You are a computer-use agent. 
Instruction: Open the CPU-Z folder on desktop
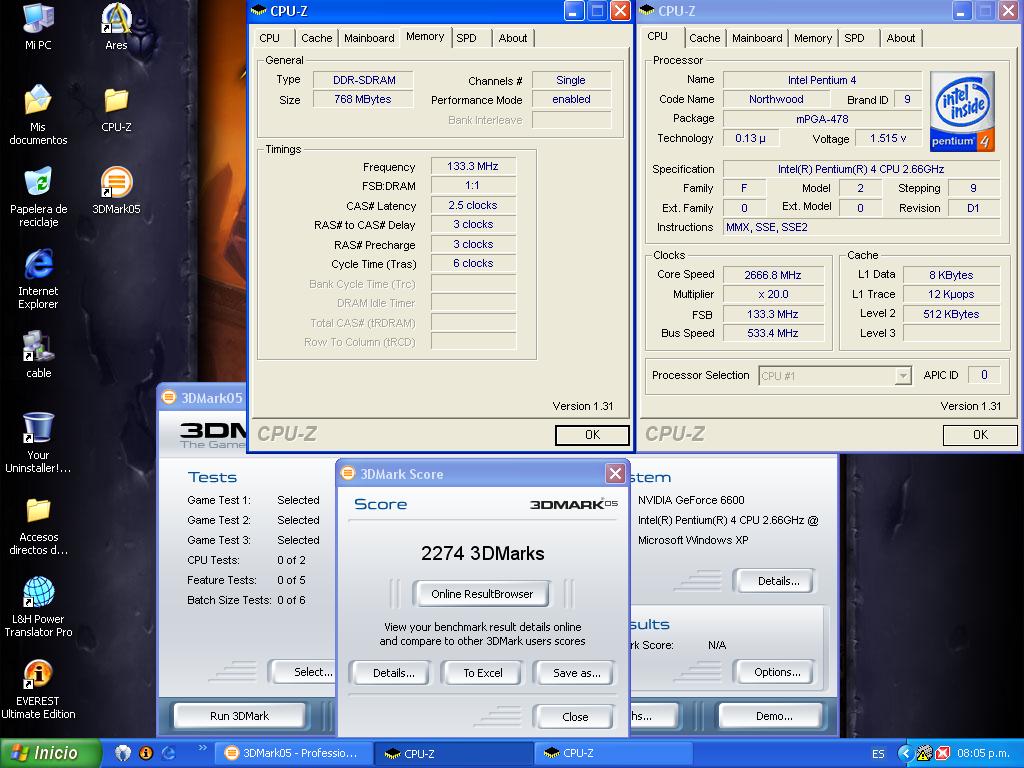[x=116, y=102]
